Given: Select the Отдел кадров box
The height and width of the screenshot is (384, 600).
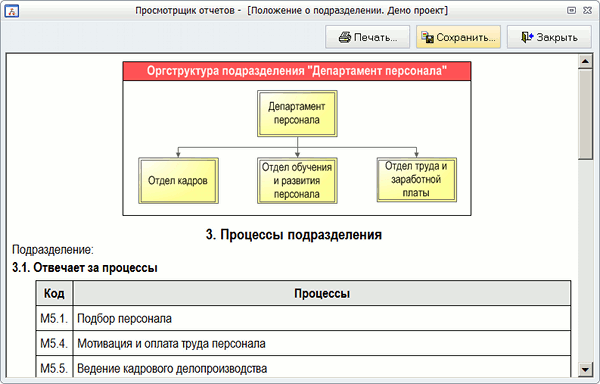Looking at the screenshot, I should tap(178, 181).
